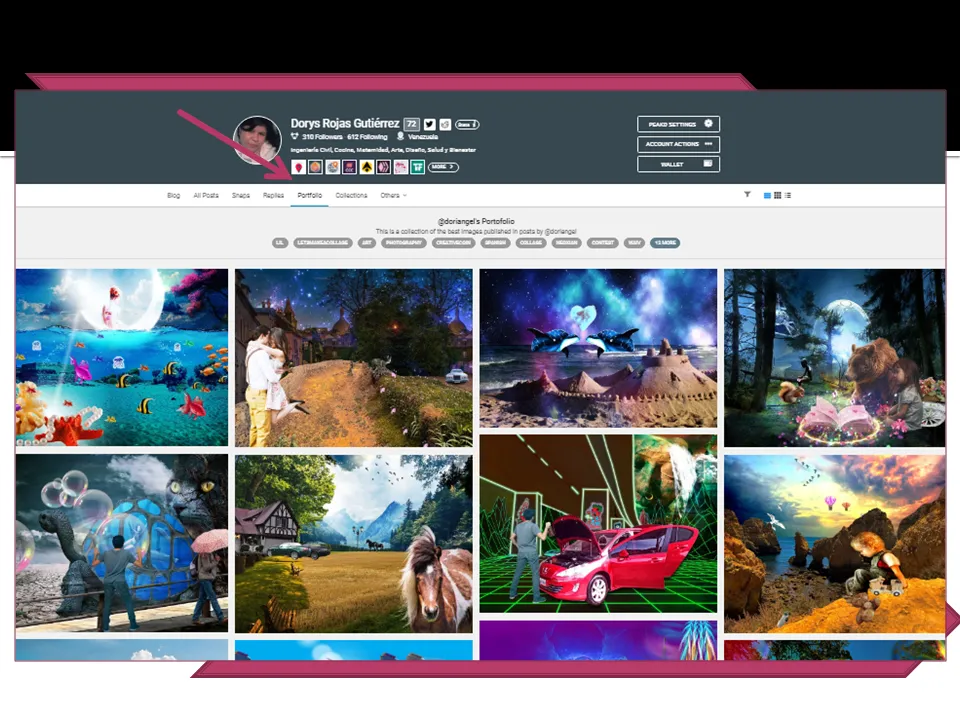Click the filter funnel icon

pos(747,195)
